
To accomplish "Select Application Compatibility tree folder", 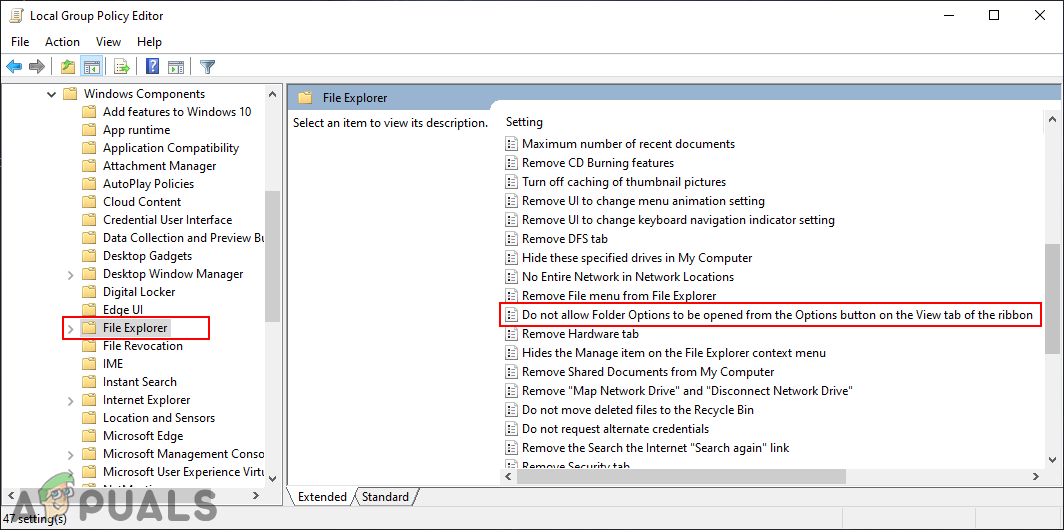I will [171, 148].
